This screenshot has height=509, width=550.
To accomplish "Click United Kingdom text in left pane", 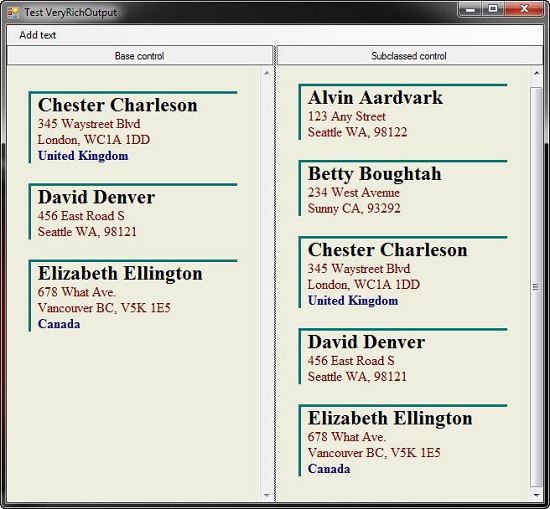I will [83, 156].
